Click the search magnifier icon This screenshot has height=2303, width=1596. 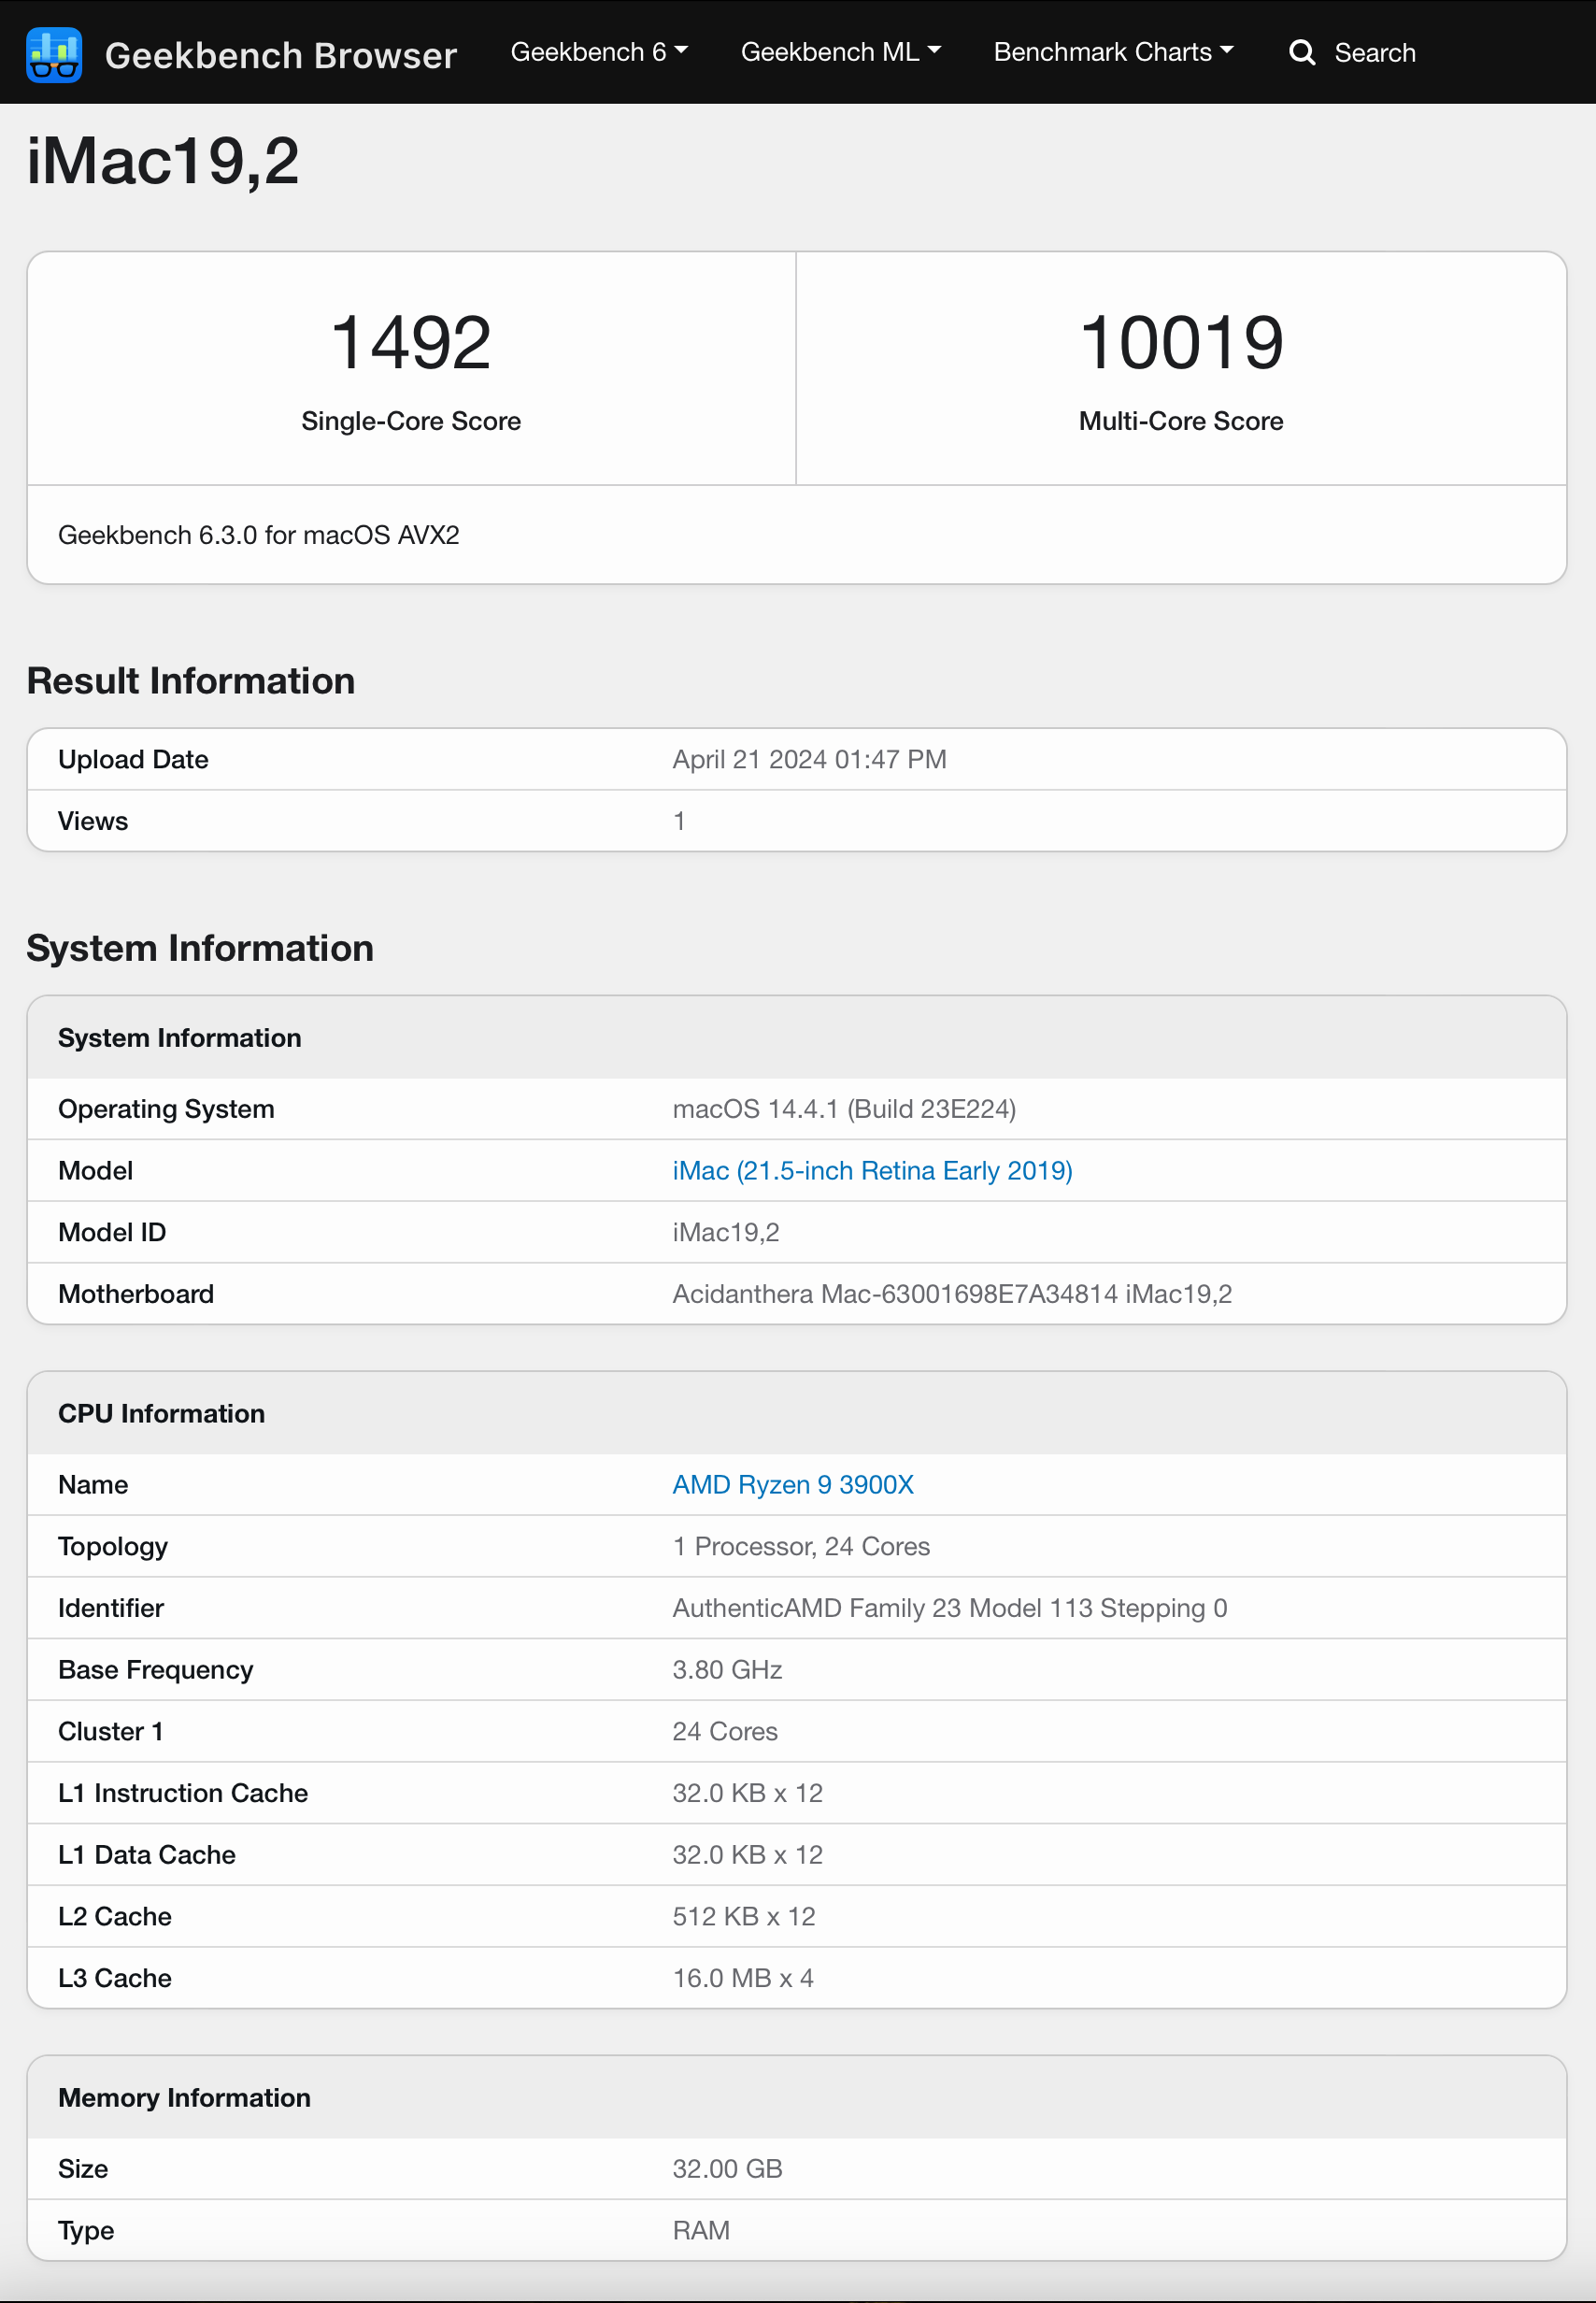pos(1302,52)
